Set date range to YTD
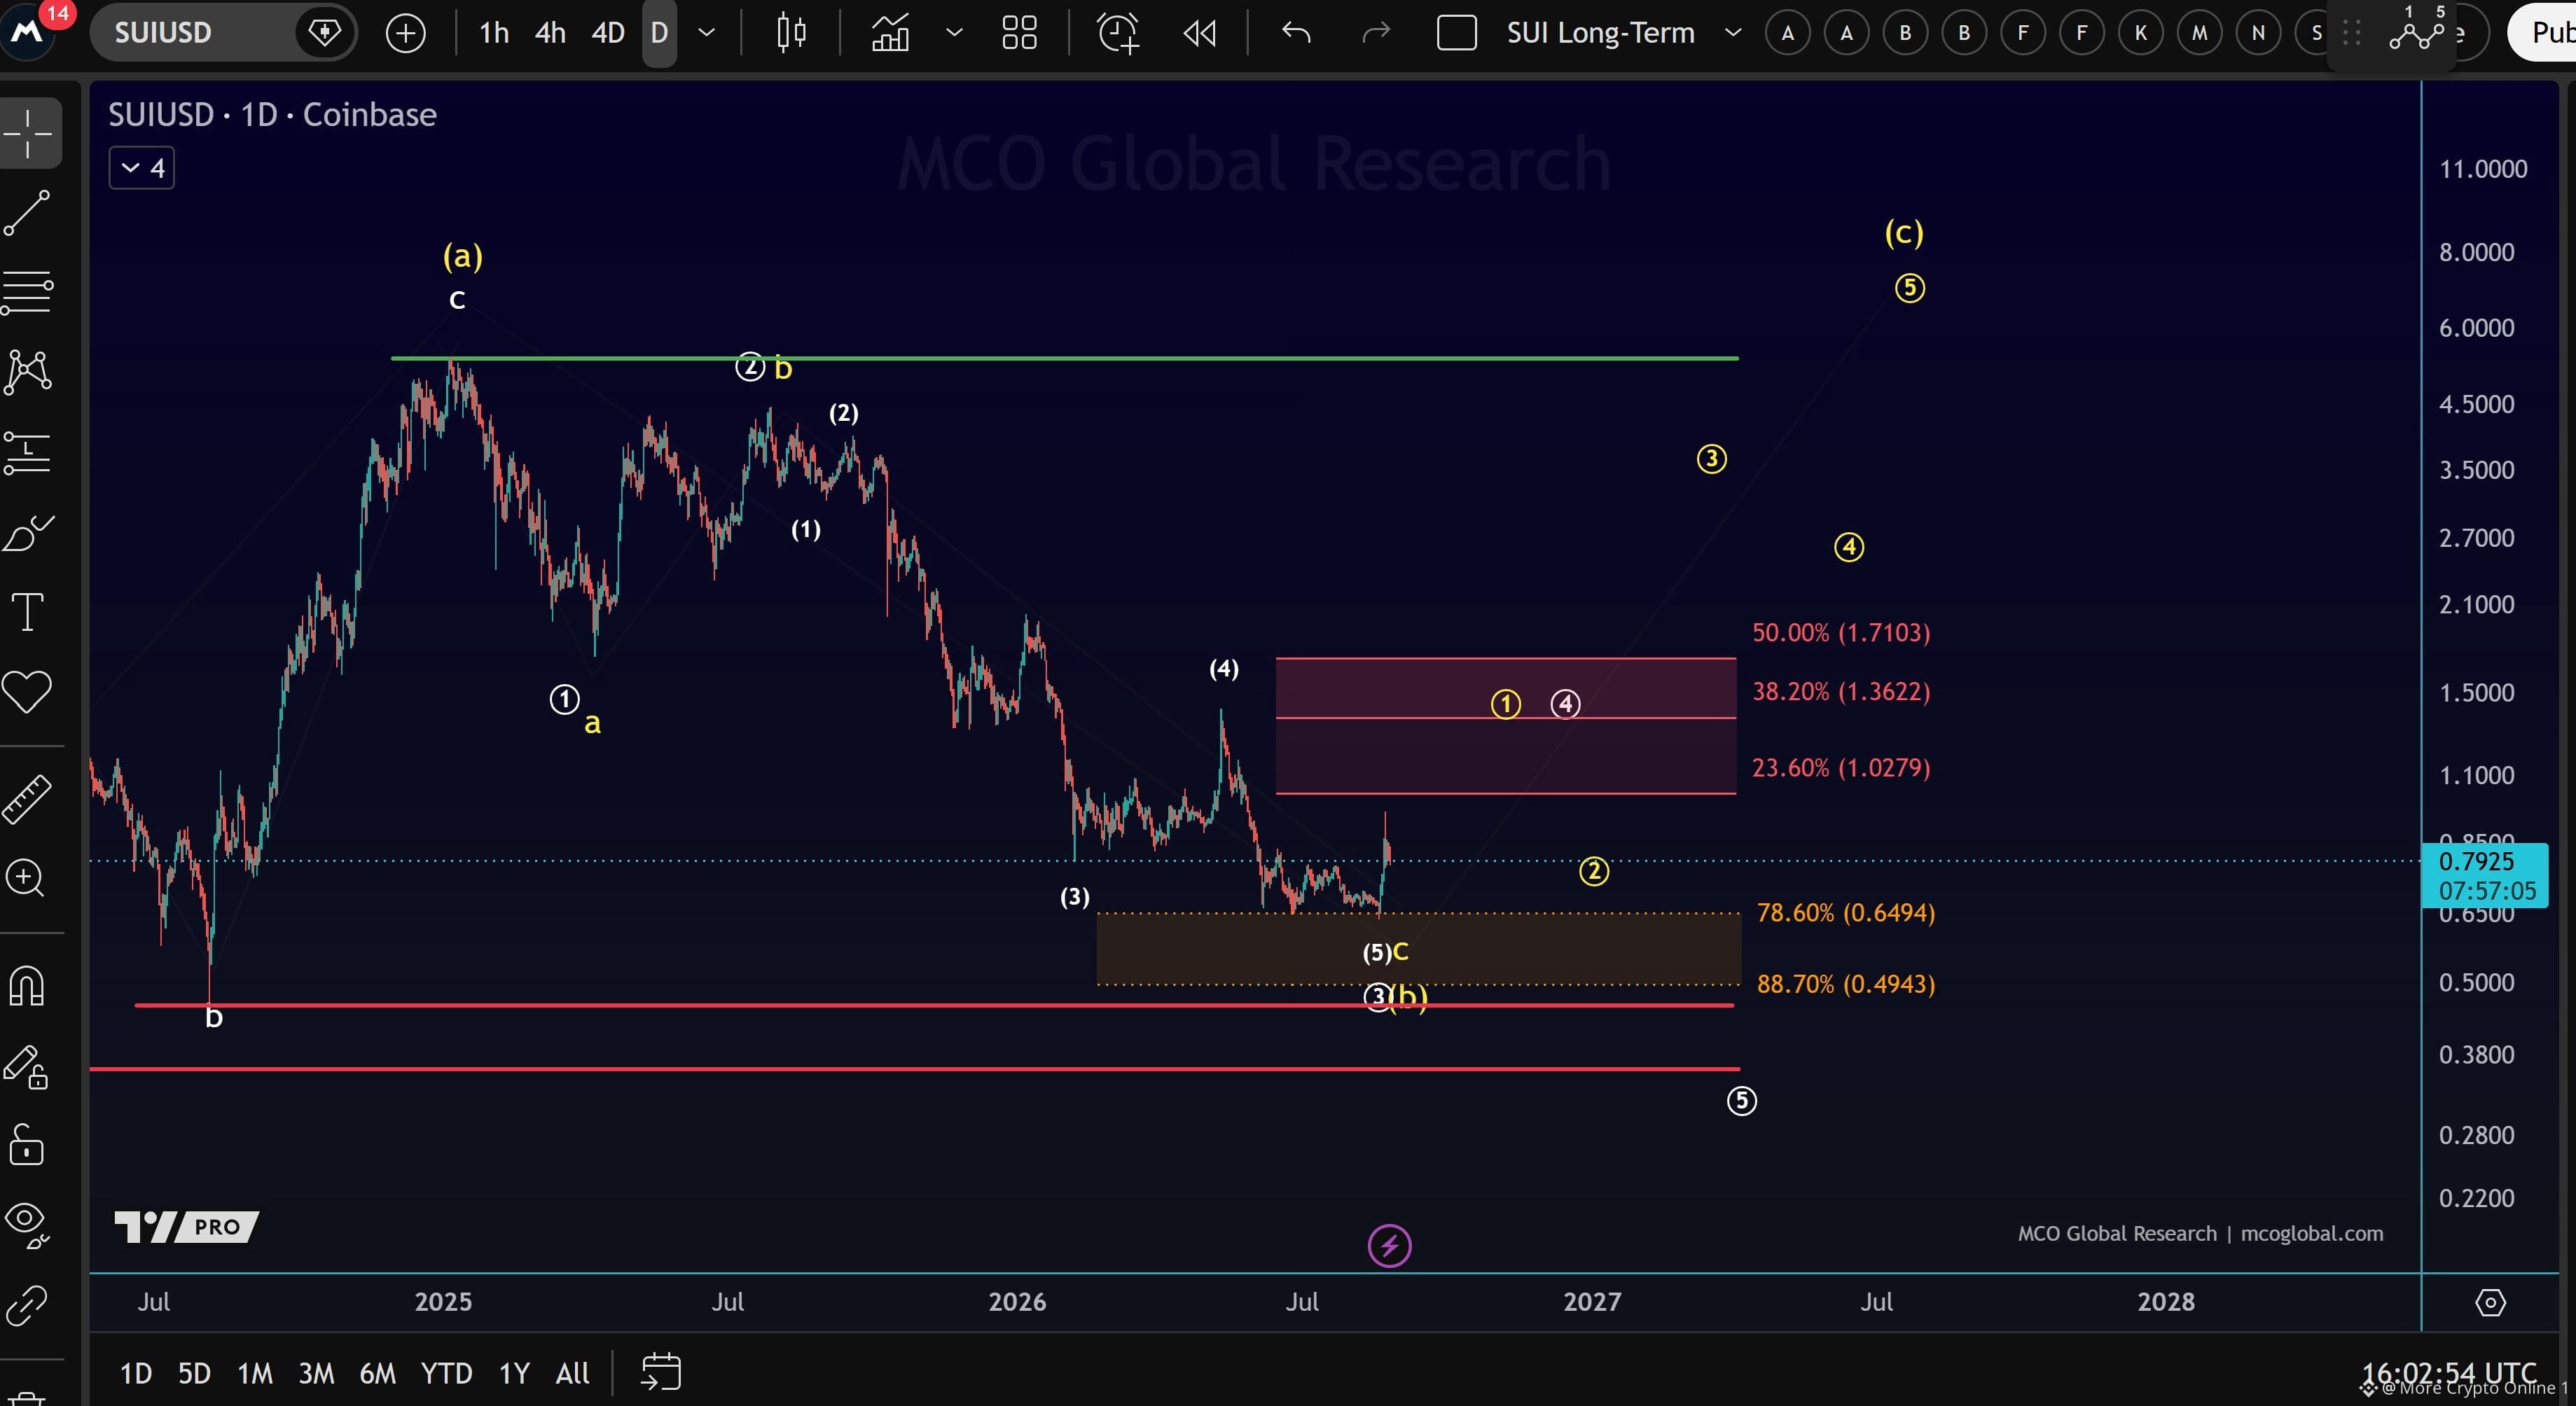The image size is (2576, 1406). [446, 1373]
